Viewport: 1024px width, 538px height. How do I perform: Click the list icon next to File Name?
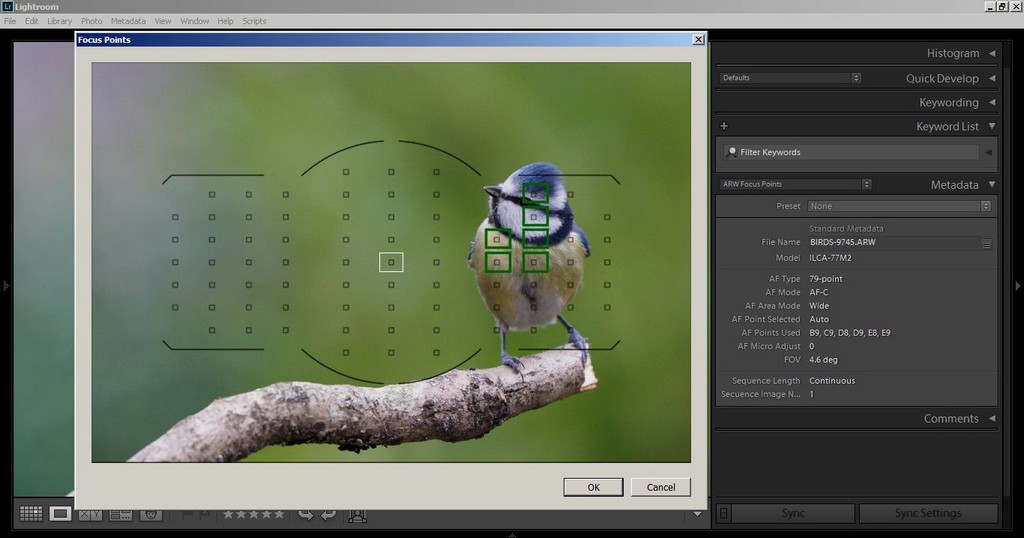click(x=986, y=243)
